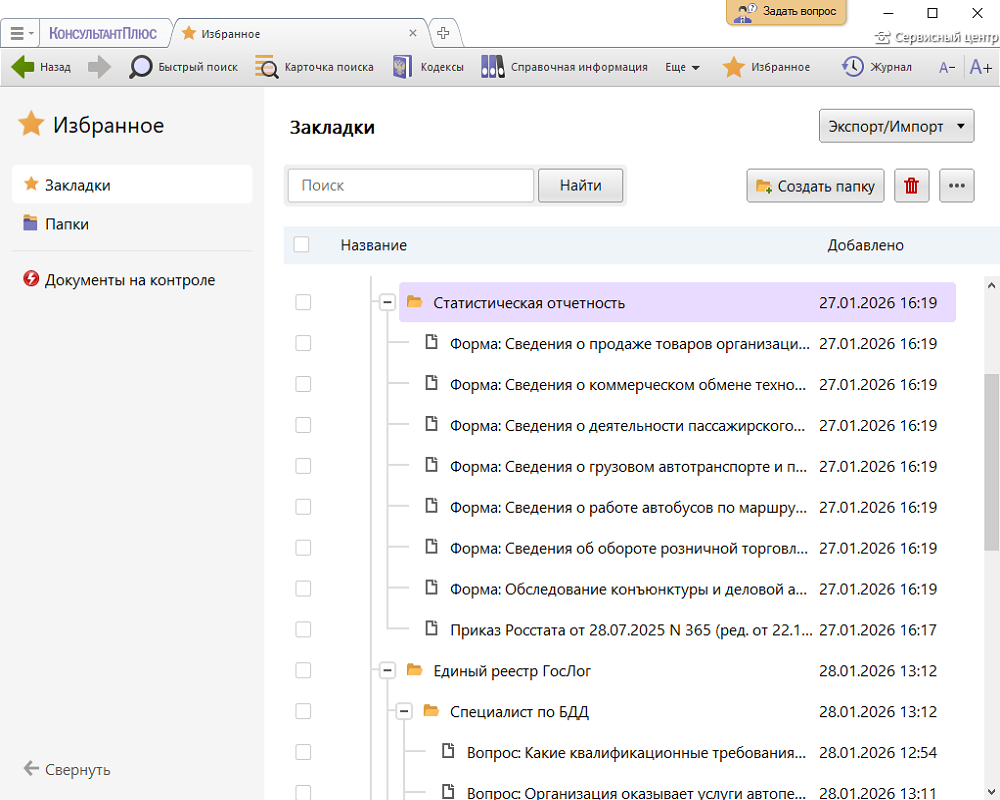Select Папки in the left sidebar
Screen dimensions: 1000x800
point(67,224)
